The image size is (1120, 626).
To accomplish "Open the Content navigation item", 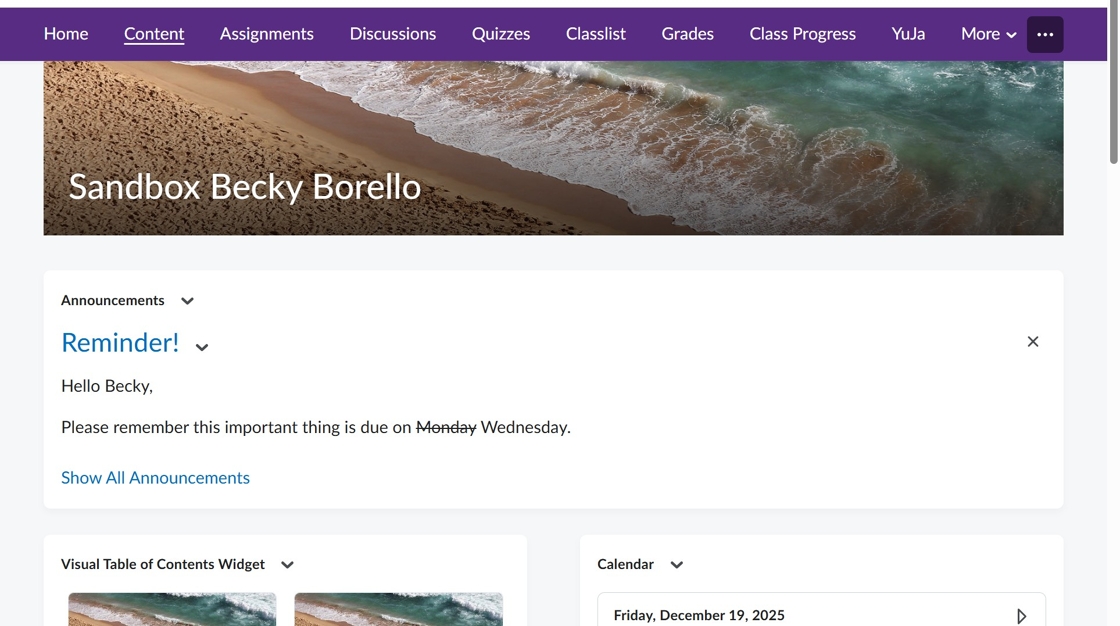I will pyautogui.click(x=154, y=34).
